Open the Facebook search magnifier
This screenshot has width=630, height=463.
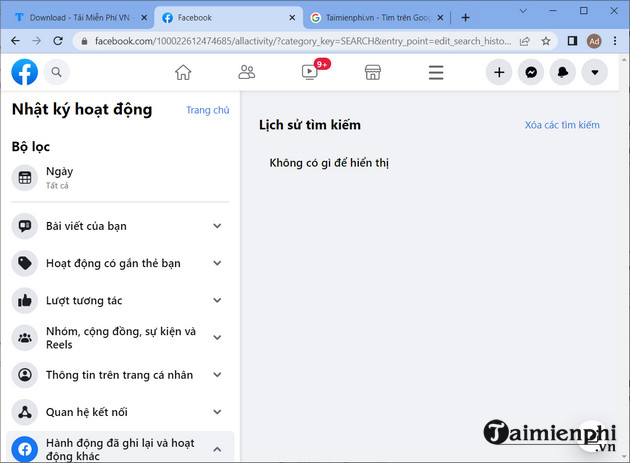[56, 72]
